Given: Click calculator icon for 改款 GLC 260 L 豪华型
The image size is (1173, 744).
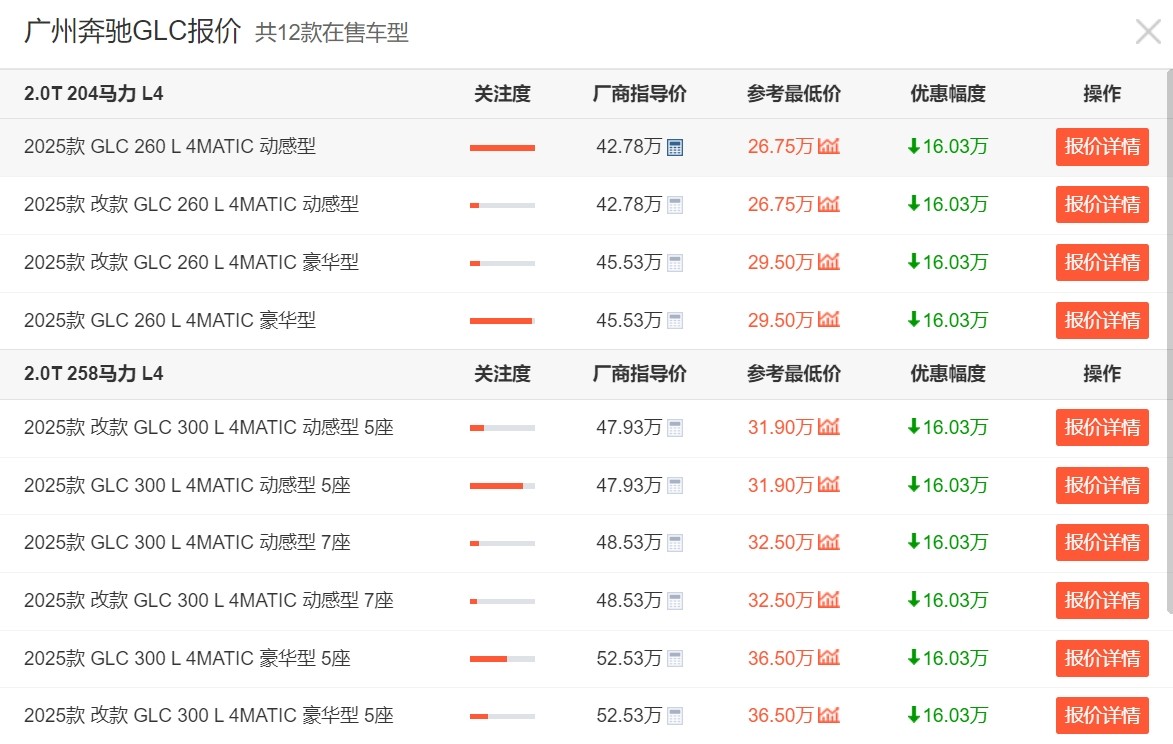Looking at the screenshot, I should 675,263.
